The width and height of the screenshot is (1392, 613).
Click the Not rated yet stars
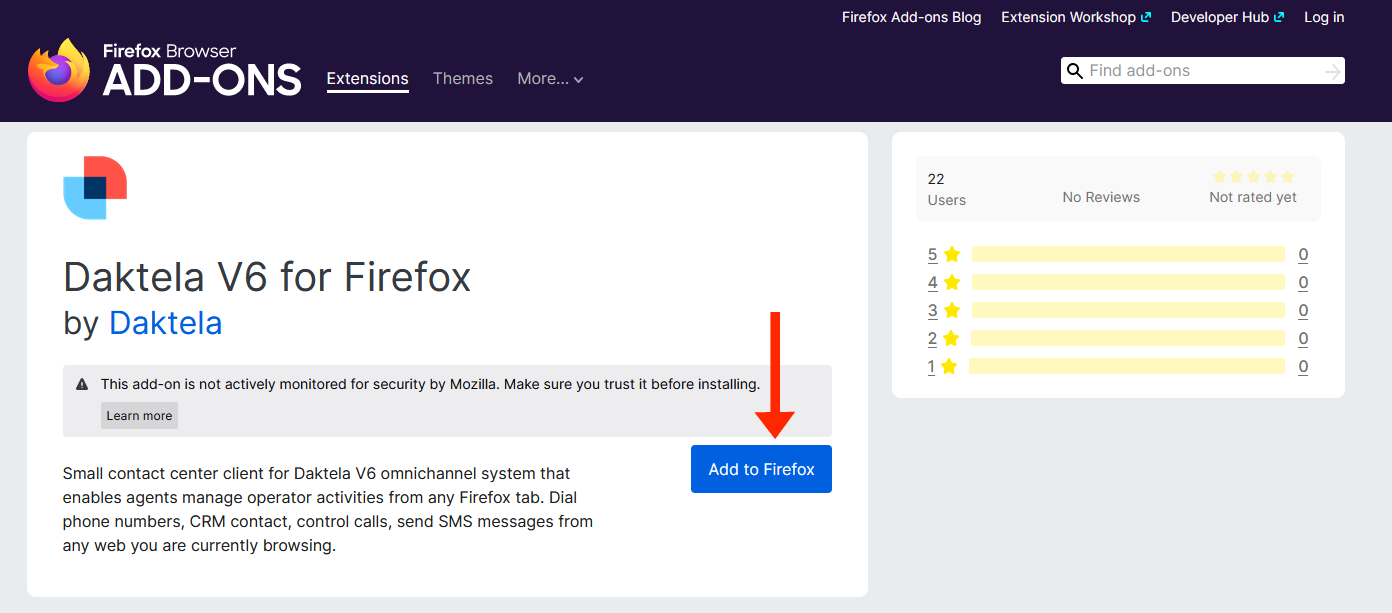tap(1252, 177)
